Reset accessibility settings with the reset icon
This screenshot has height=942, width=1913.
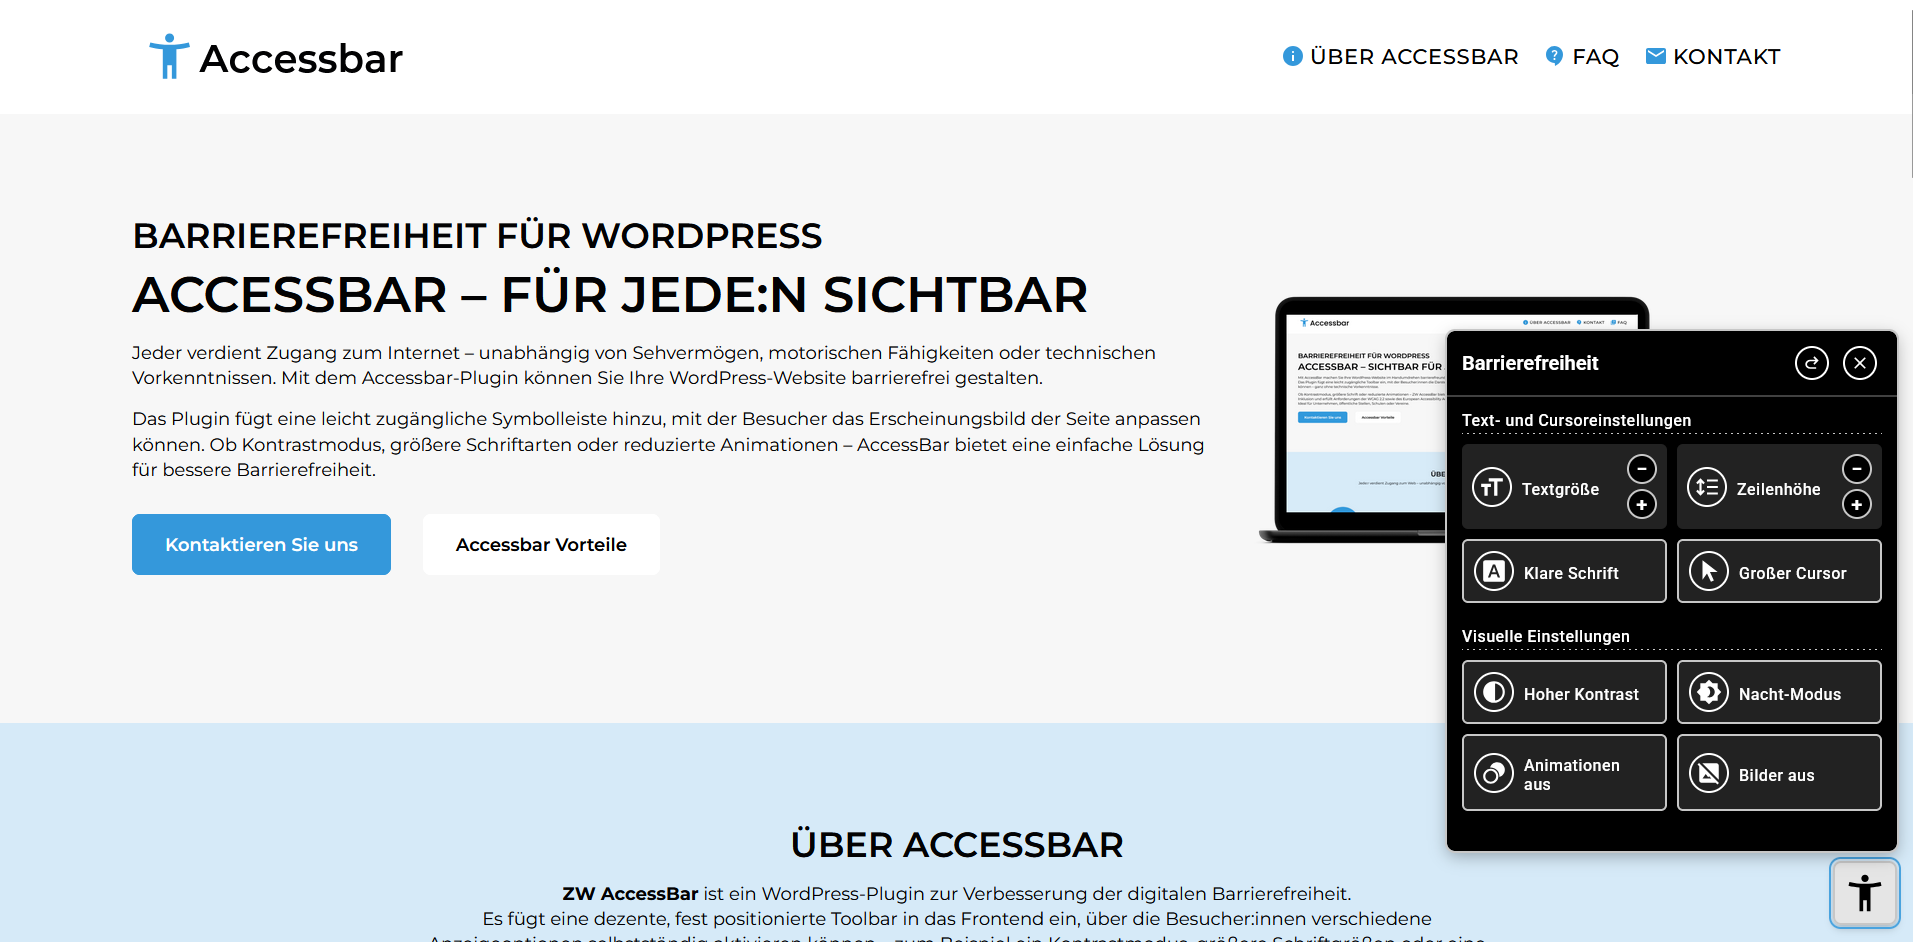click(x=1811, y=363)
